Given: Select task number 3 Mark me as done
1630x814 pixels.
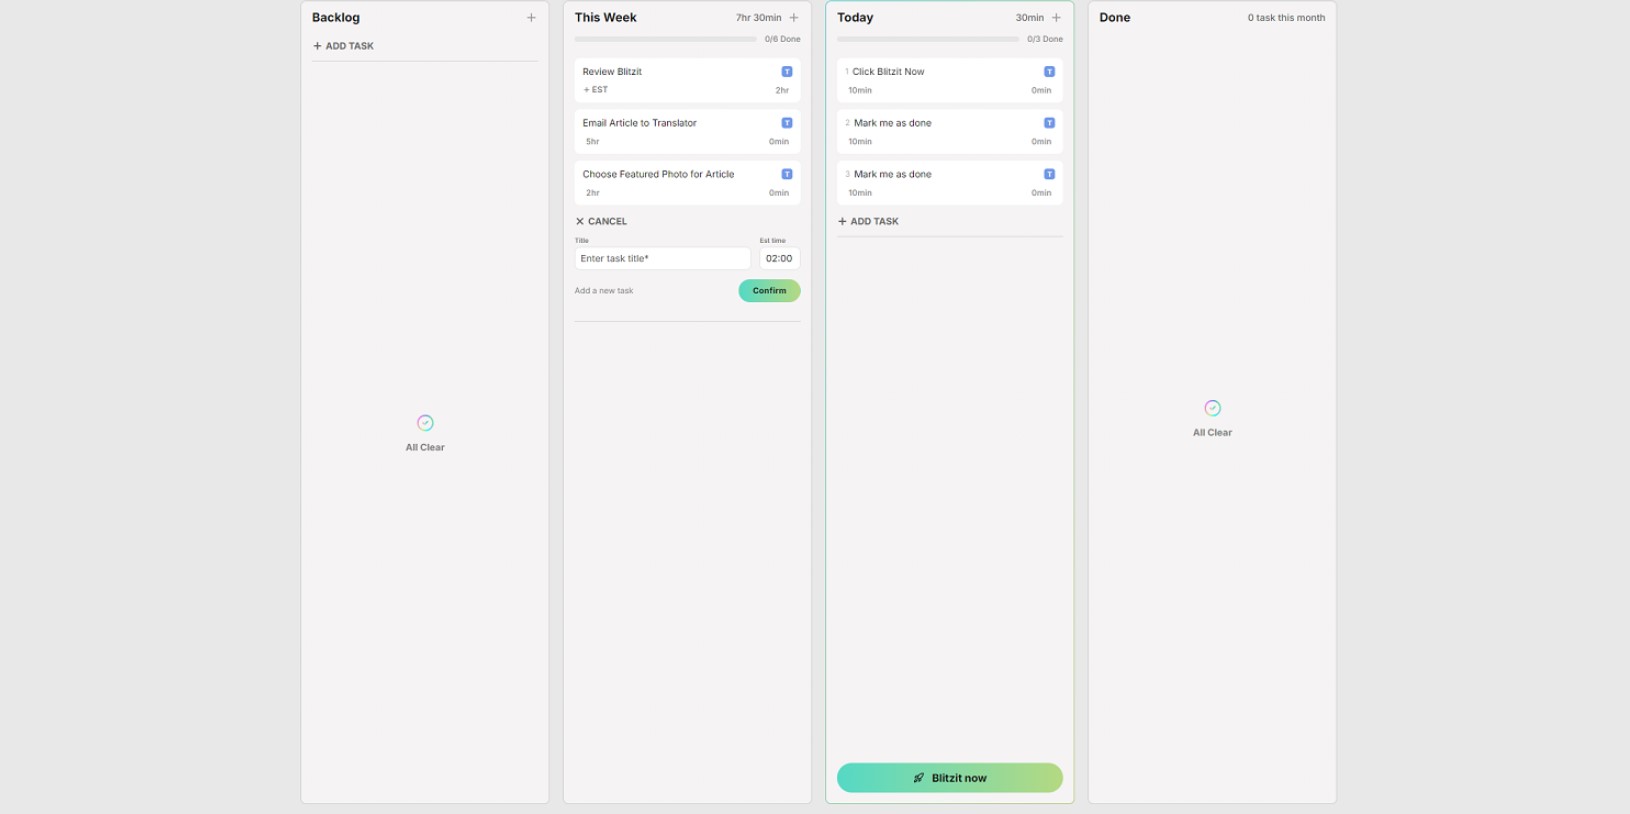Looking at the screenshot, I should [x=892, y=174].
